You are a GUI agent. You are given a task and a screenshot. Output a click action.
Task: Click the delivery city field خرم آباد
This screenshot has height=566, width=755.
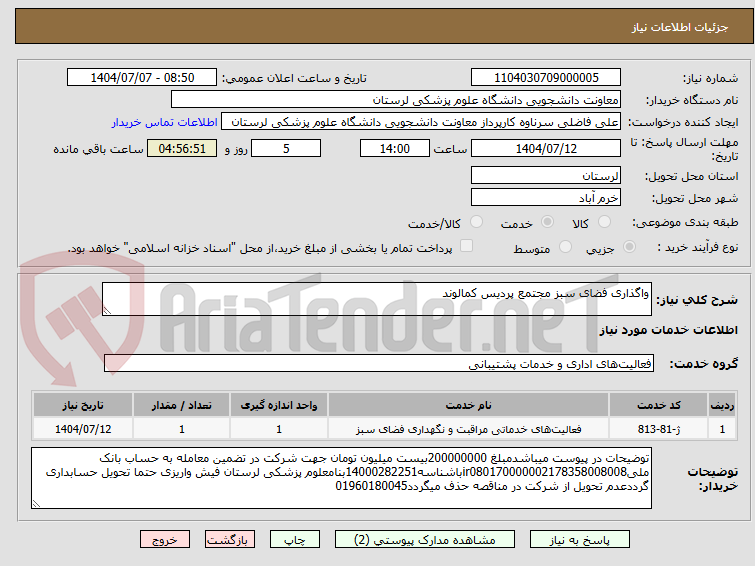(546, 197)
